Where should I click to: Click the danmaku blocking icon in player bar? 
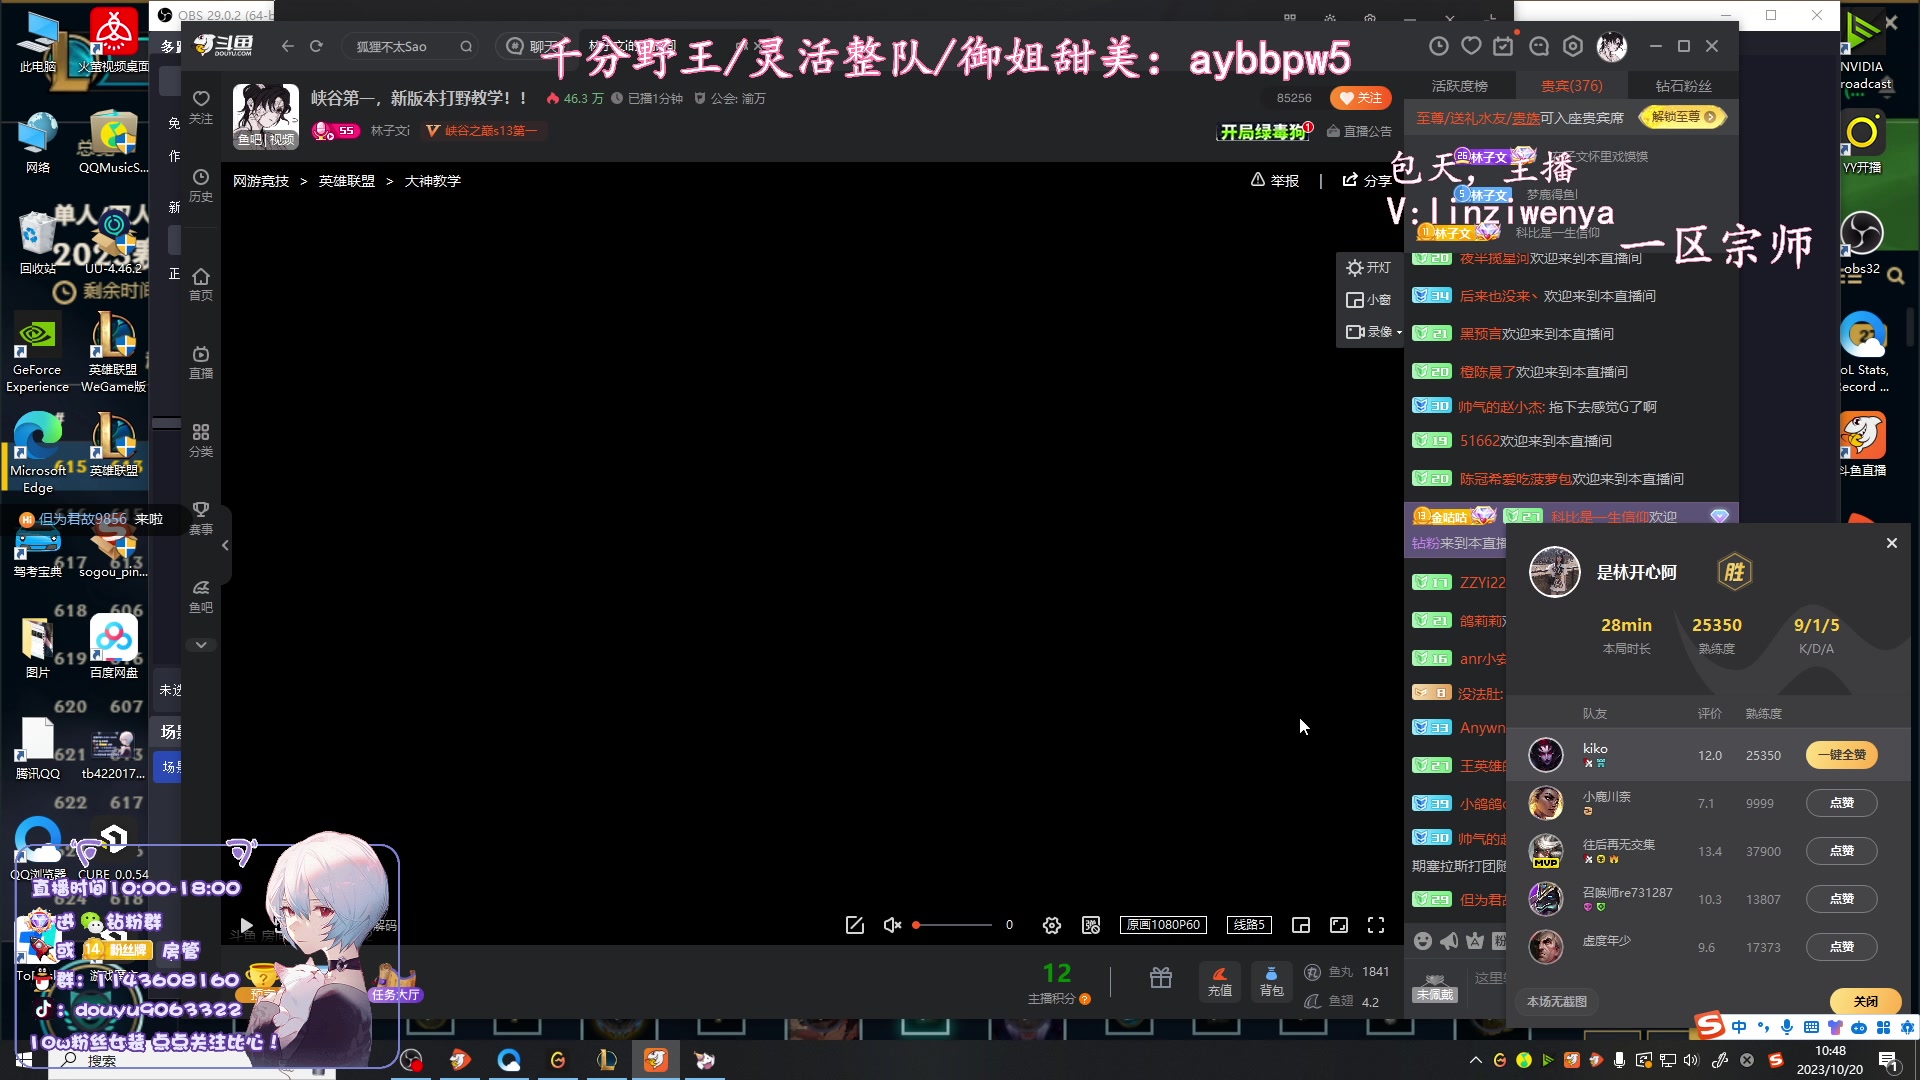click(x=1090, y=925)
